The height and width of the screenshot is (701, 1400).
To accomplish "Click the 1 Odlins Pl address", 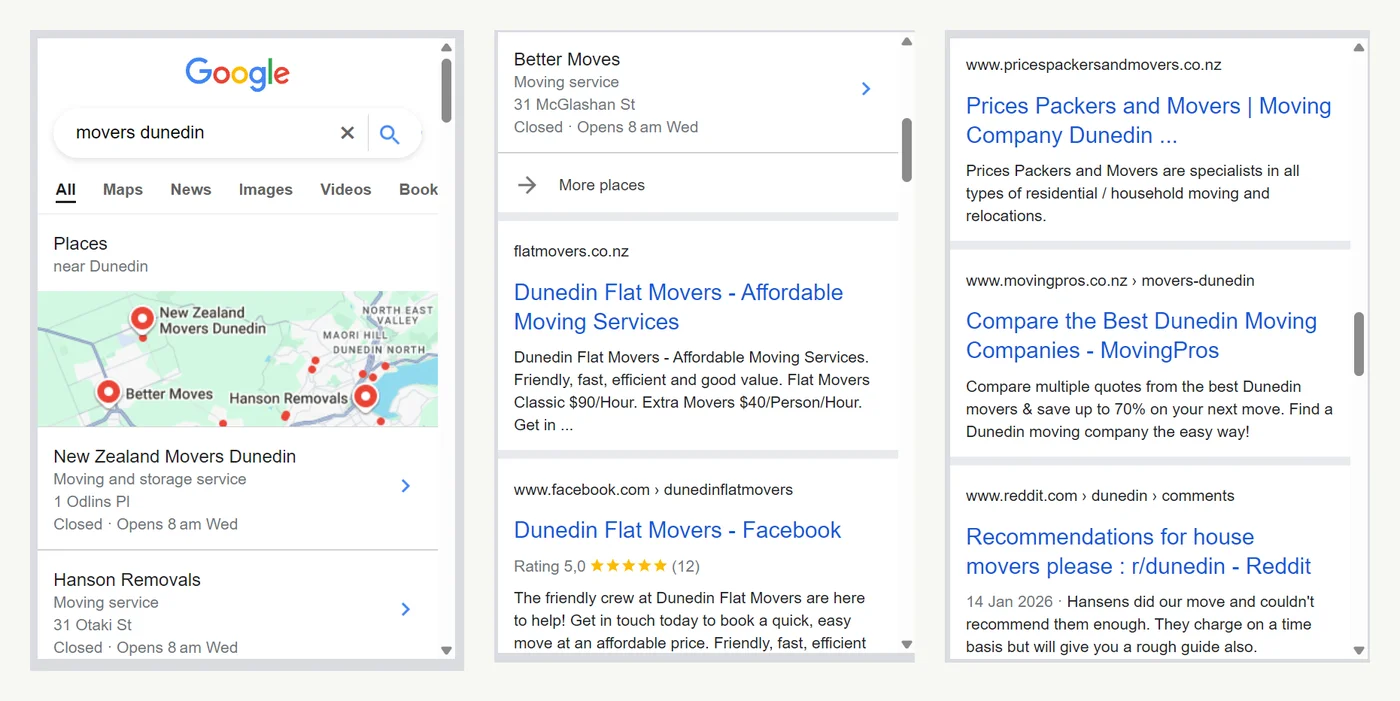I will (92, 502).
